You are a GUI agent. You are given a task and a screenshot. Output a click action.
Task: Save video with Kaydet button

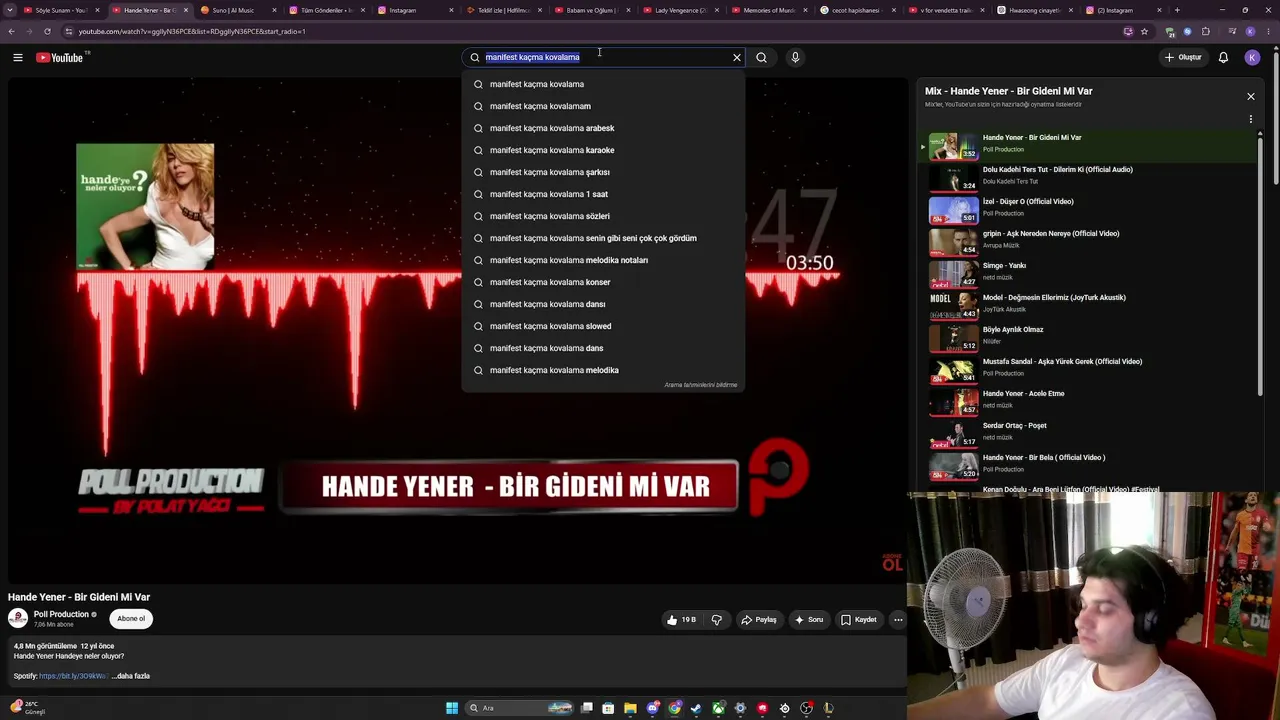[859, 620]
